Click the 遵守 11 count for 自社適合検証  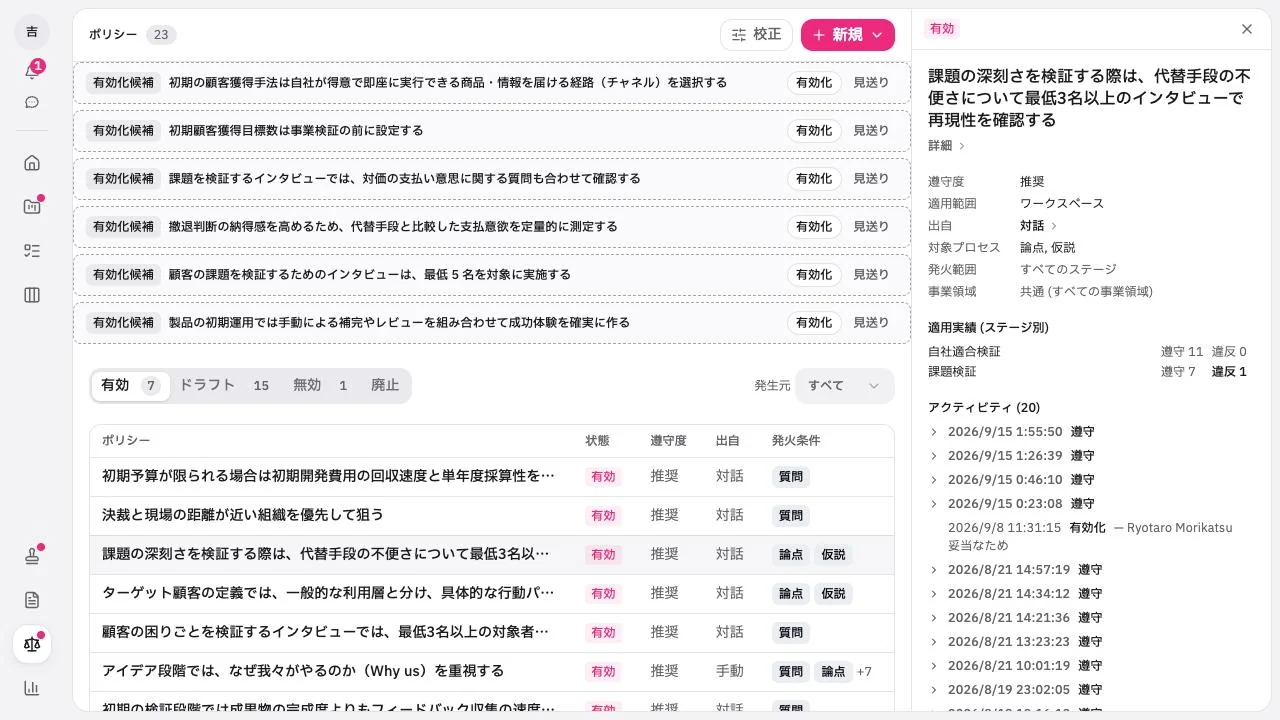pyautogui.click(x=1182, y=352)
